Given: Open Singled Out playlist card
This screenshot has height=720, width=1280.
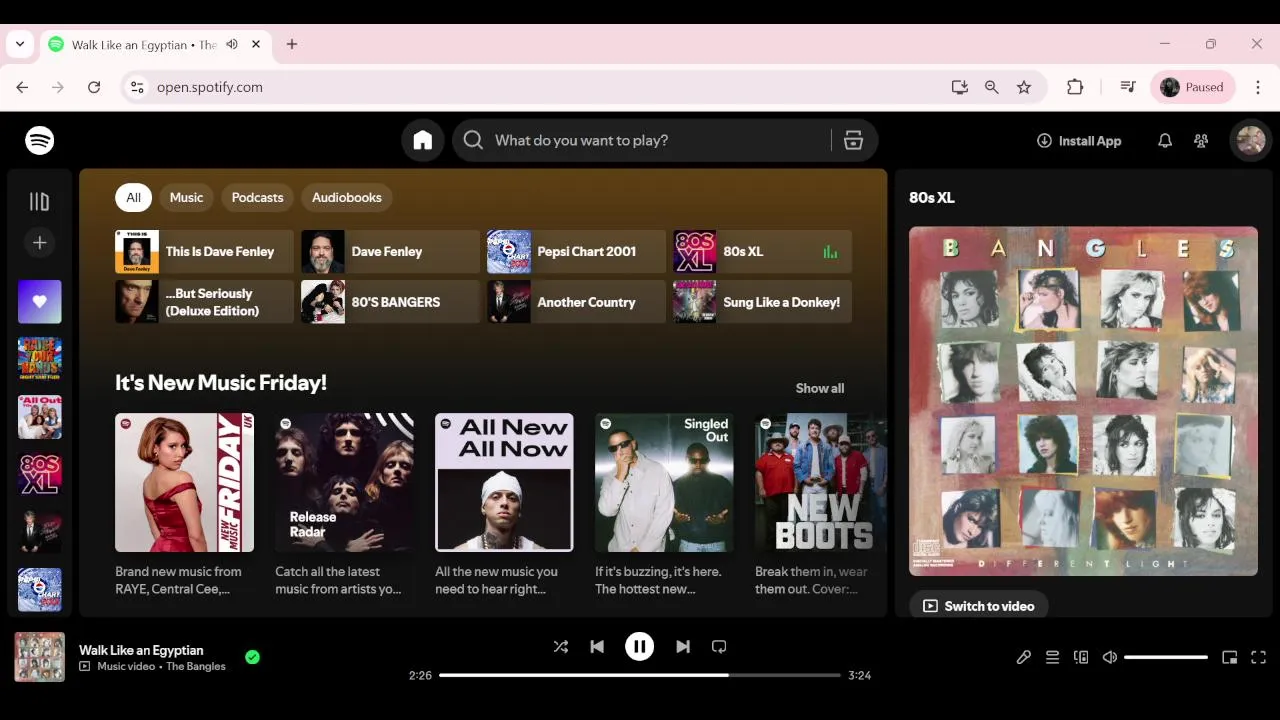Looking at the screenshot, I should 664,505.
